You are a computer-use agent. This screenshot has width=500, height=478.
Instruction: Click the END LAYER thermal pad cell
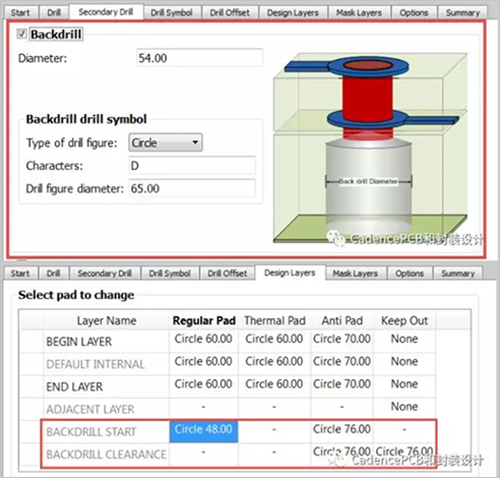[274, 384]
